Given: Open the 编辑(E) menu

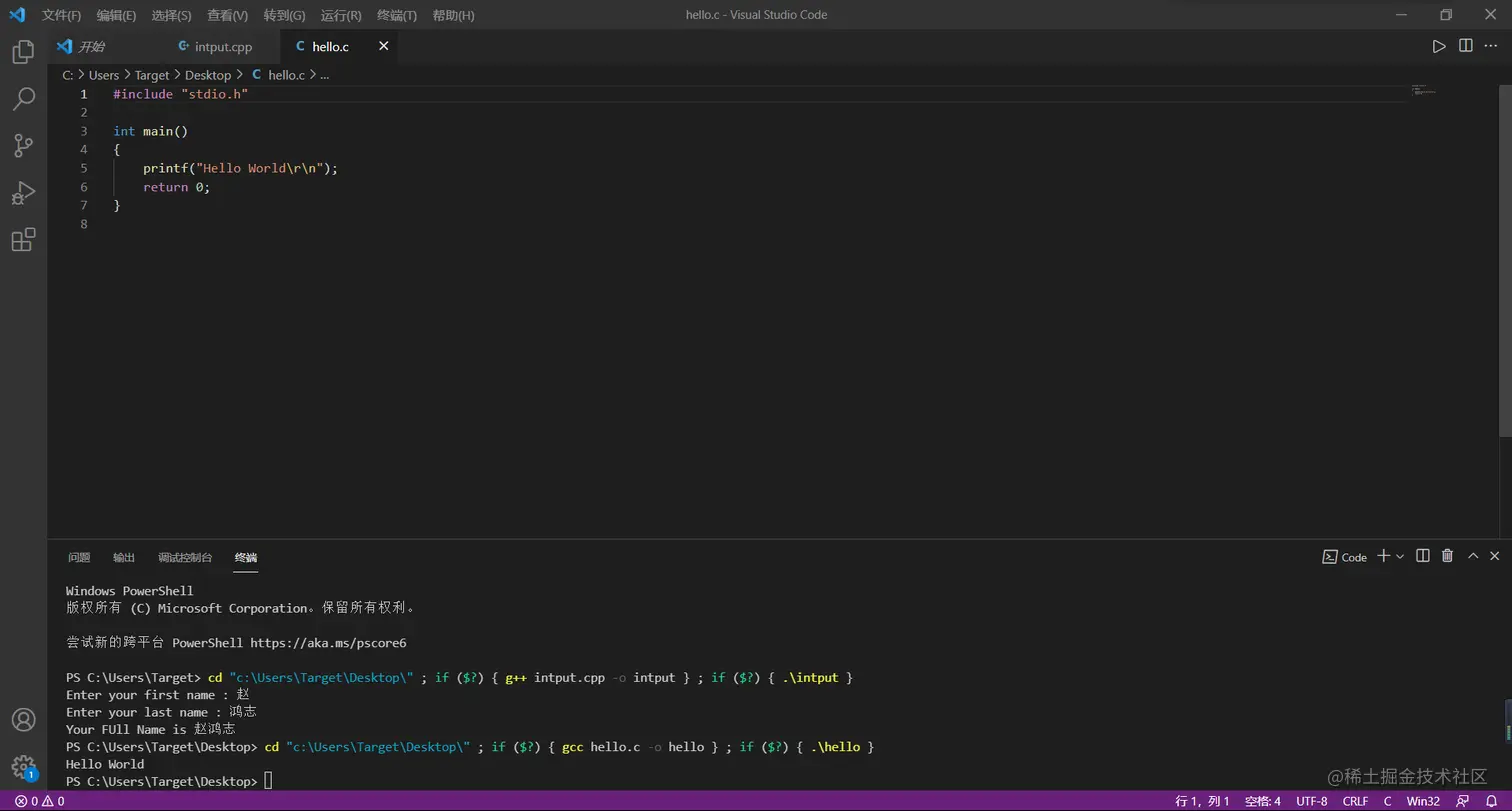Looking at the screenshot, I should click(x=116, y=15).
